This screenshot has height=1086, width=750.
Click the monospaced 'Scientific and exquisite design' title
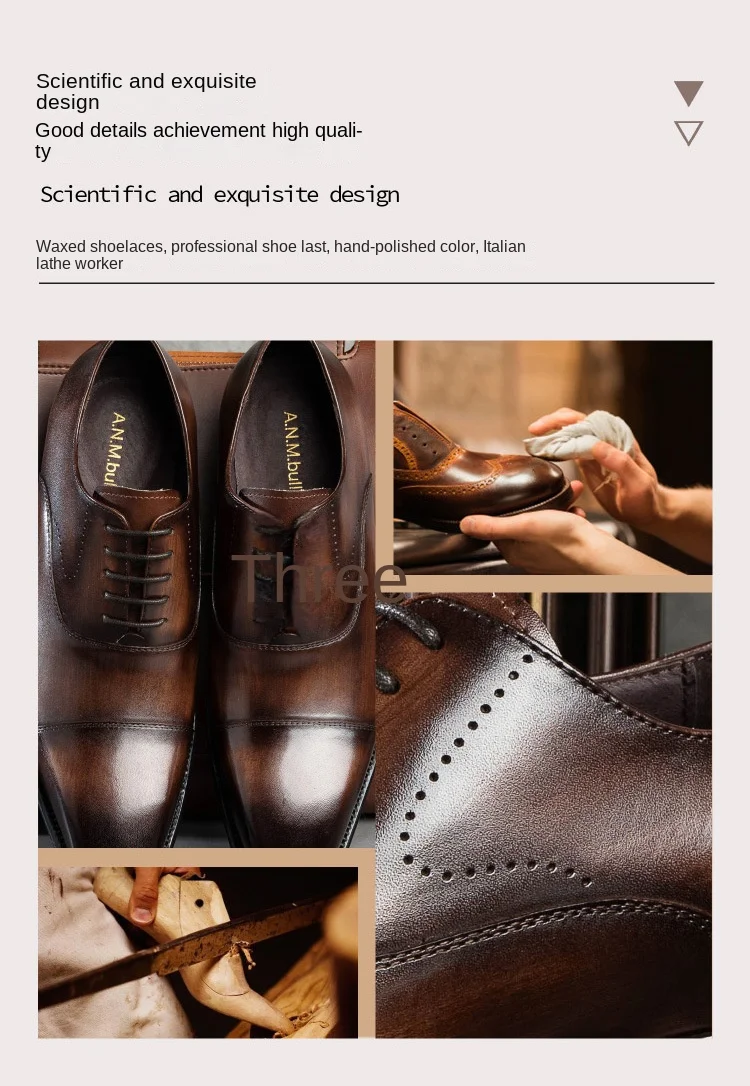tap(220, 195)
